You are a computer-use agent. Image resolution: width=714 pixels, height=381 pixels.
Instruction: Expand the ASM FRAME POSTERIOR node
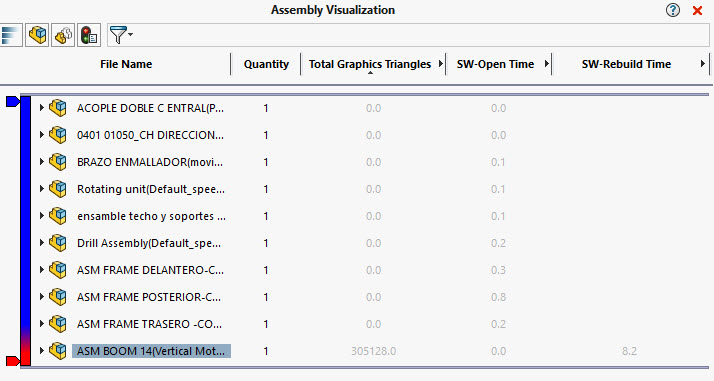(41, 297)
